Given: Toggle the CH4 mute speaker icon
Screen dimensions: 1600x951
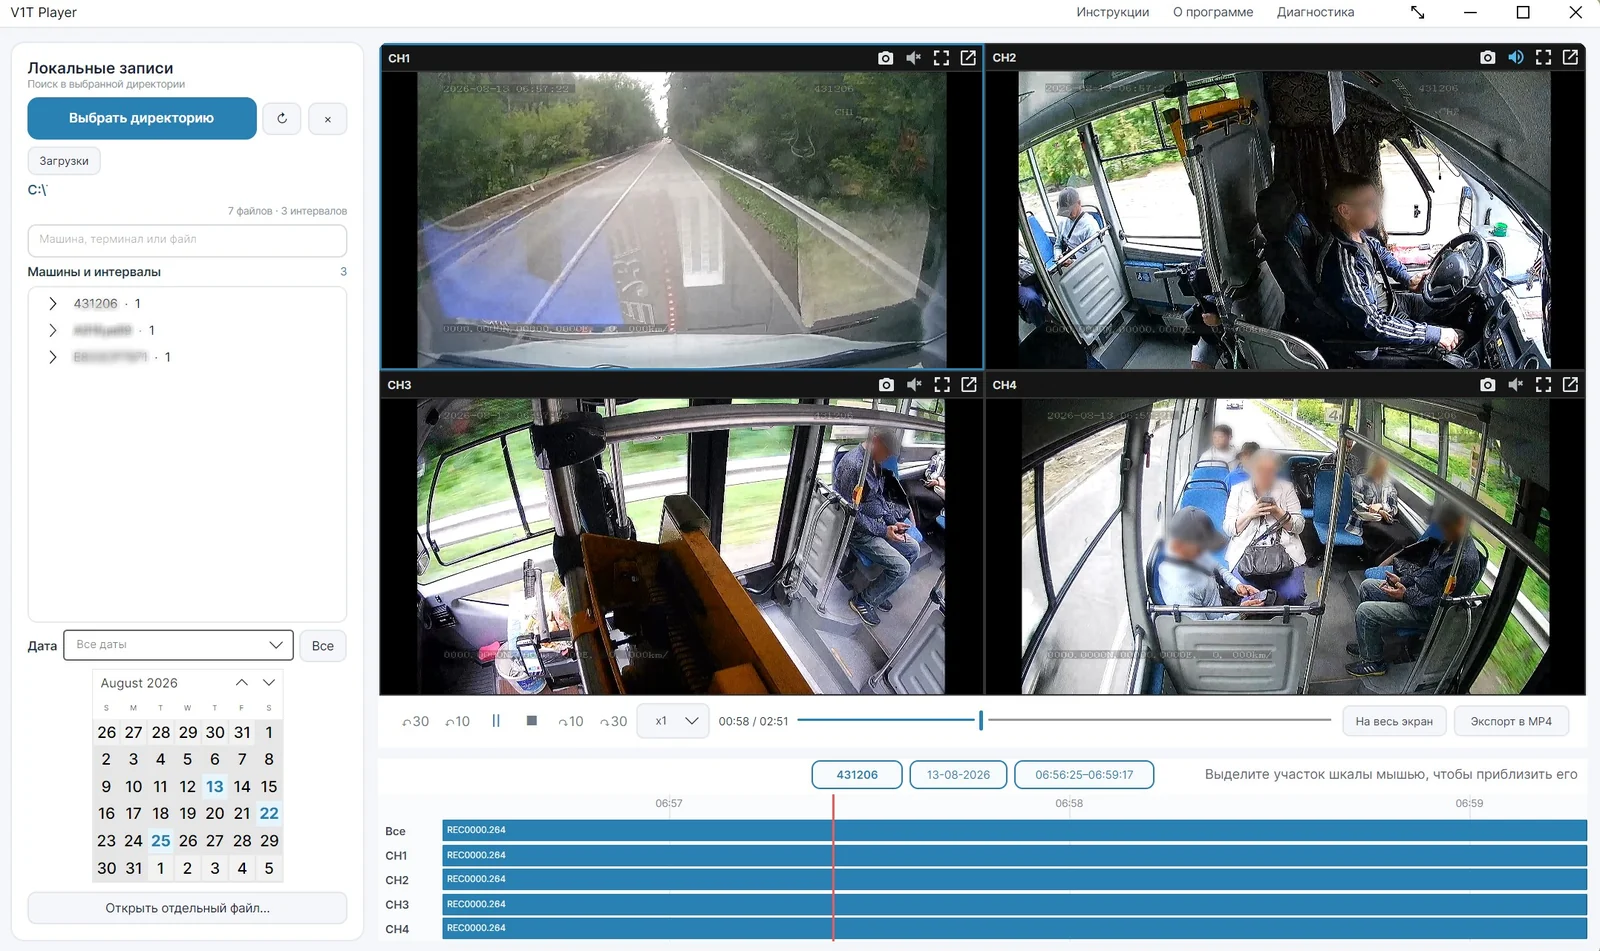Looking at the screenshot, I should pos(1515,385).
